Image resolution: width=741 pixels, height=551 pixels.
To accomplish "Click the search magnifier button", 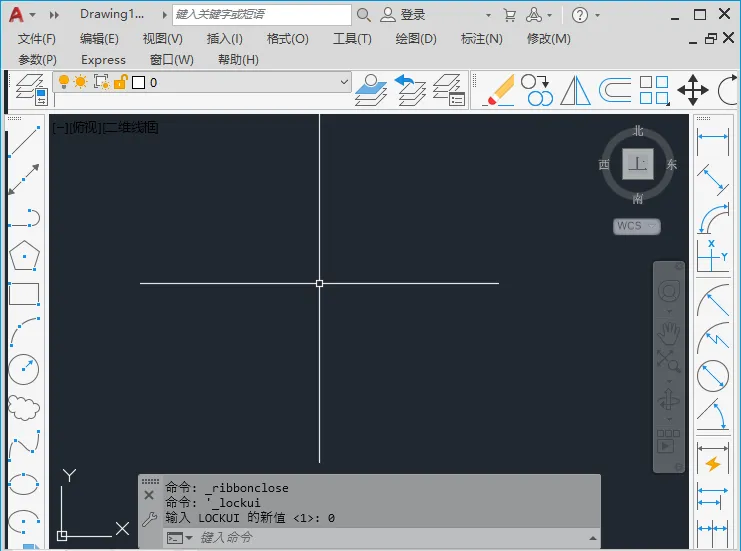I will coord(363,15).
